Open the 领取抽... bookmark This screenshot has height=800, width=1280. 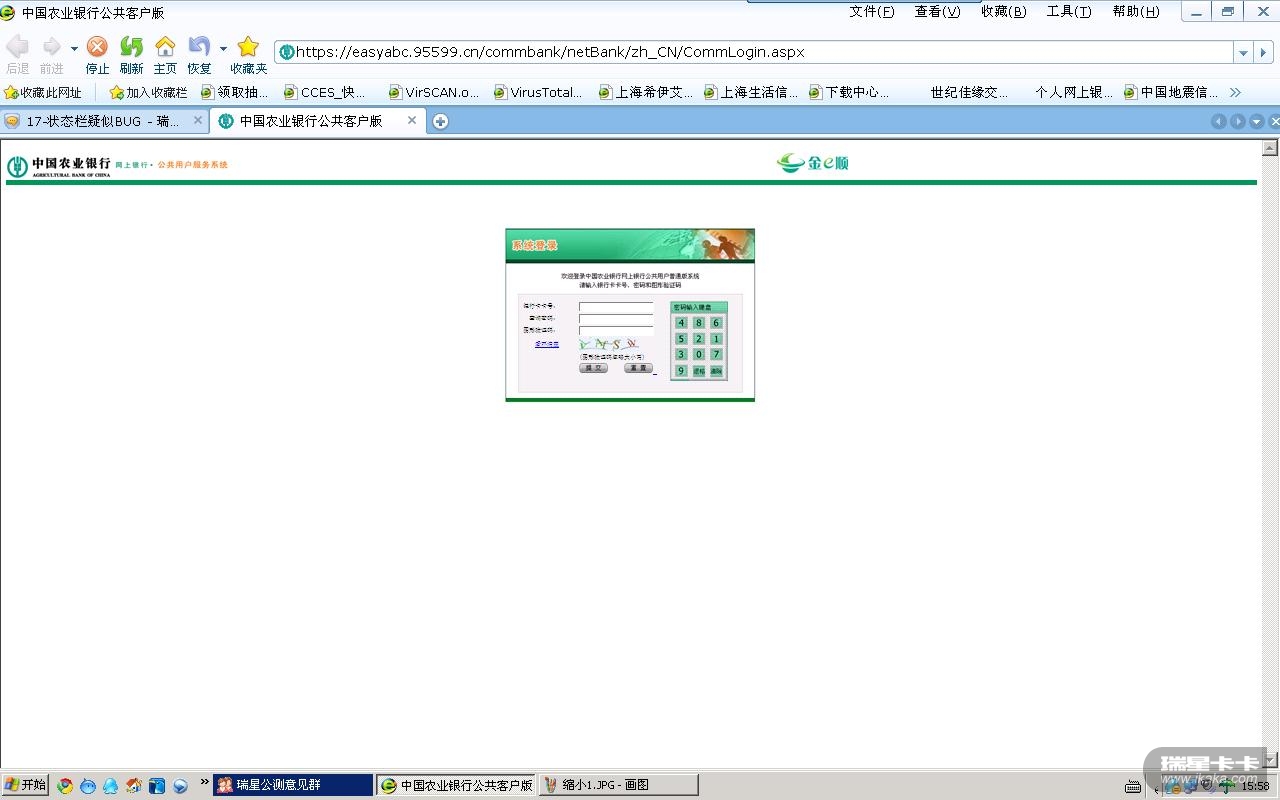point(235,92)
